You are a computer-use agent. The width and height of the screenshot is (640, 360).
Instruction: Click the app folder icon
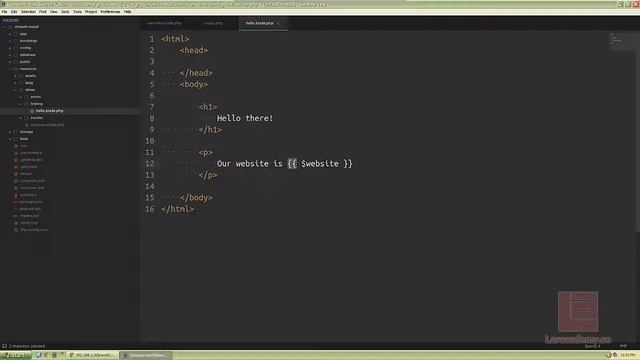click(16, 34)
